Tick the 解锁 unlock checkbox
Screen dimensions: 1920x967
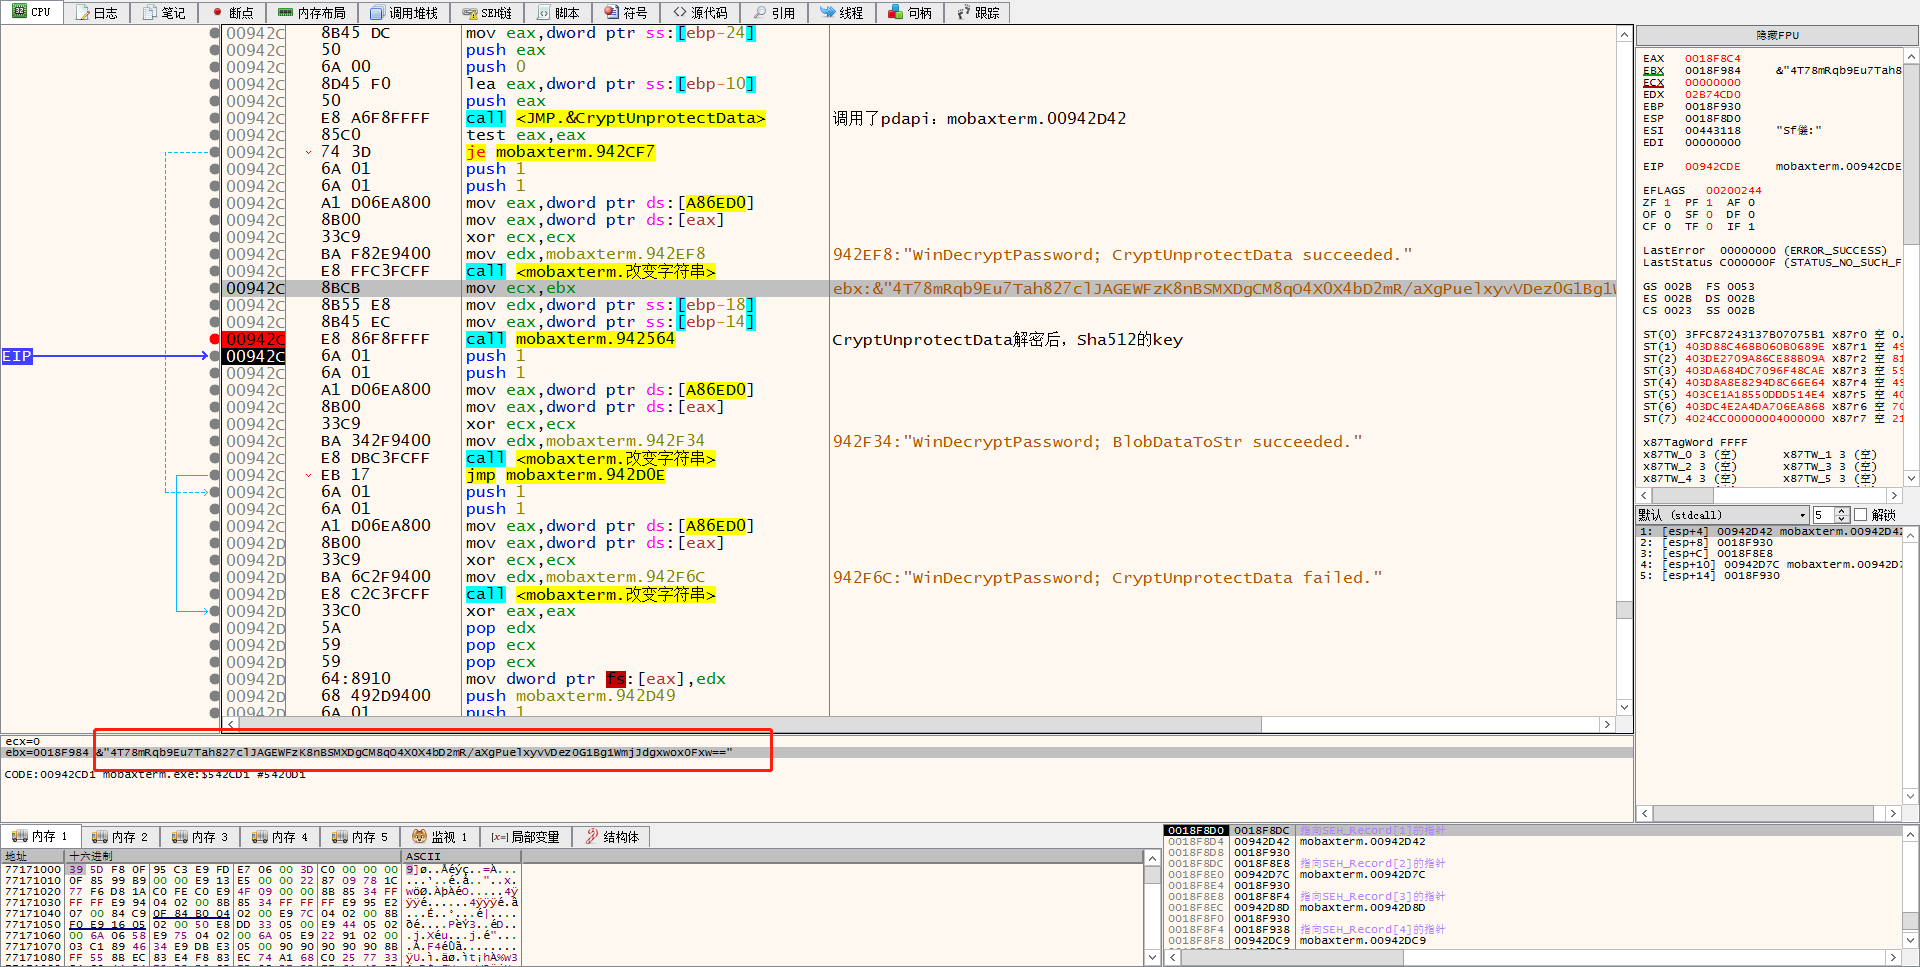point(1860,515)
